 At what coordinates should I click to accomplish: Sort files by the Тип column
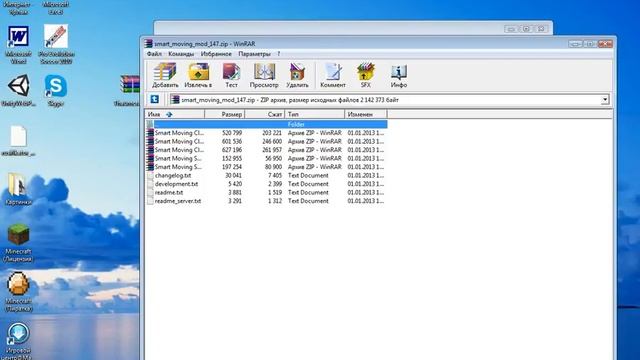point(315,114)
